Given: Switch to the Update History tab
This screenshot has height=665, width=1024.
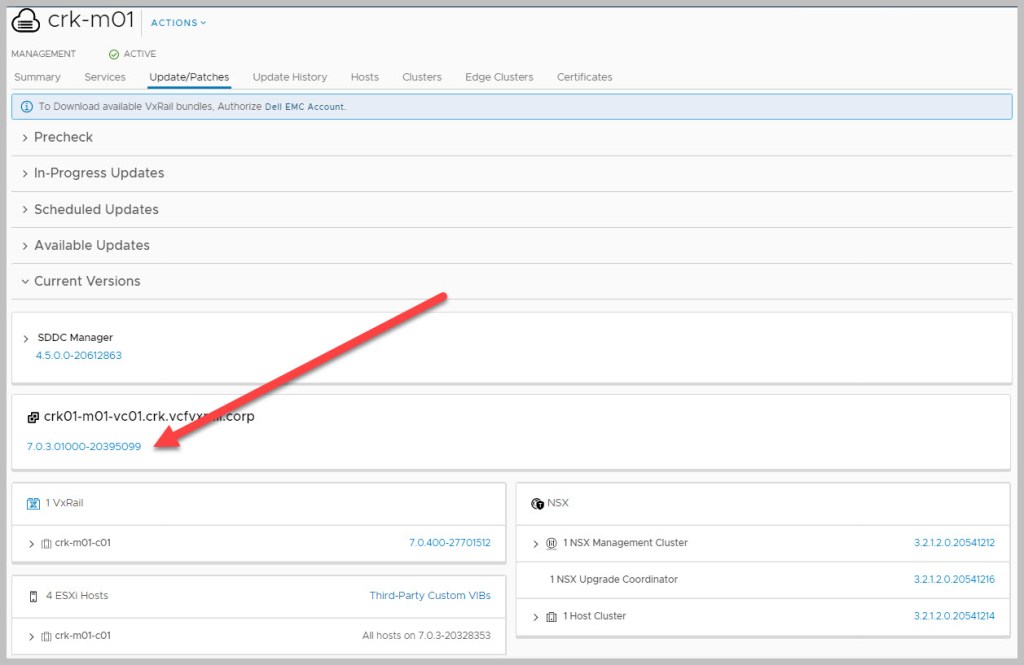Looking at the screenshot, I should tap(289, 77).
